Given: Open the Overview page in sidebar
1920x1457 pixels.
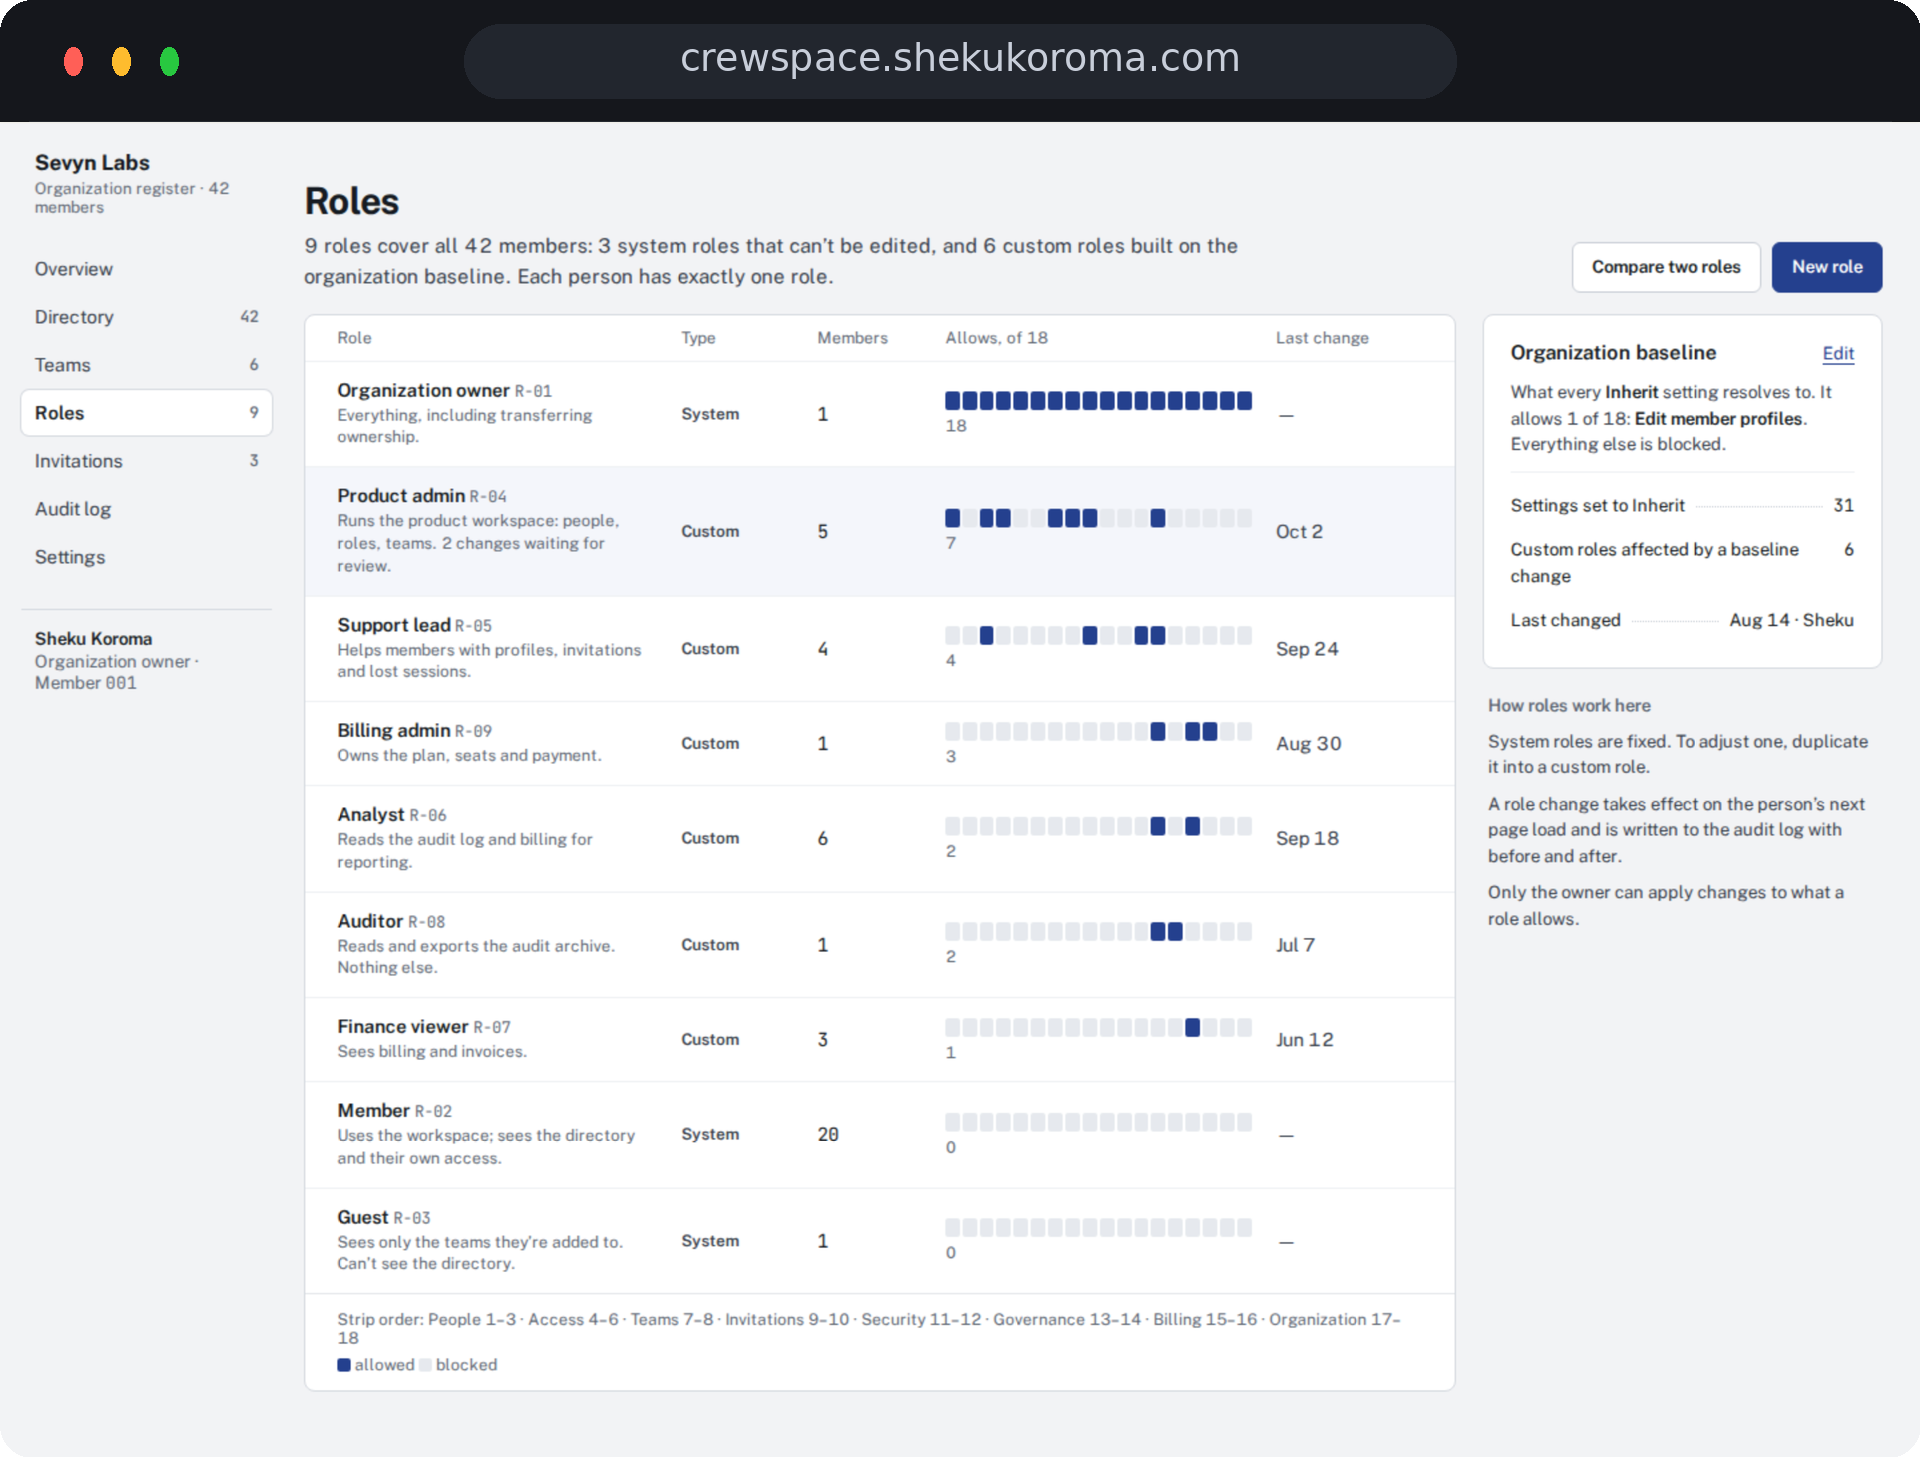Looking at the screenshot, I should tap(146, 269).
